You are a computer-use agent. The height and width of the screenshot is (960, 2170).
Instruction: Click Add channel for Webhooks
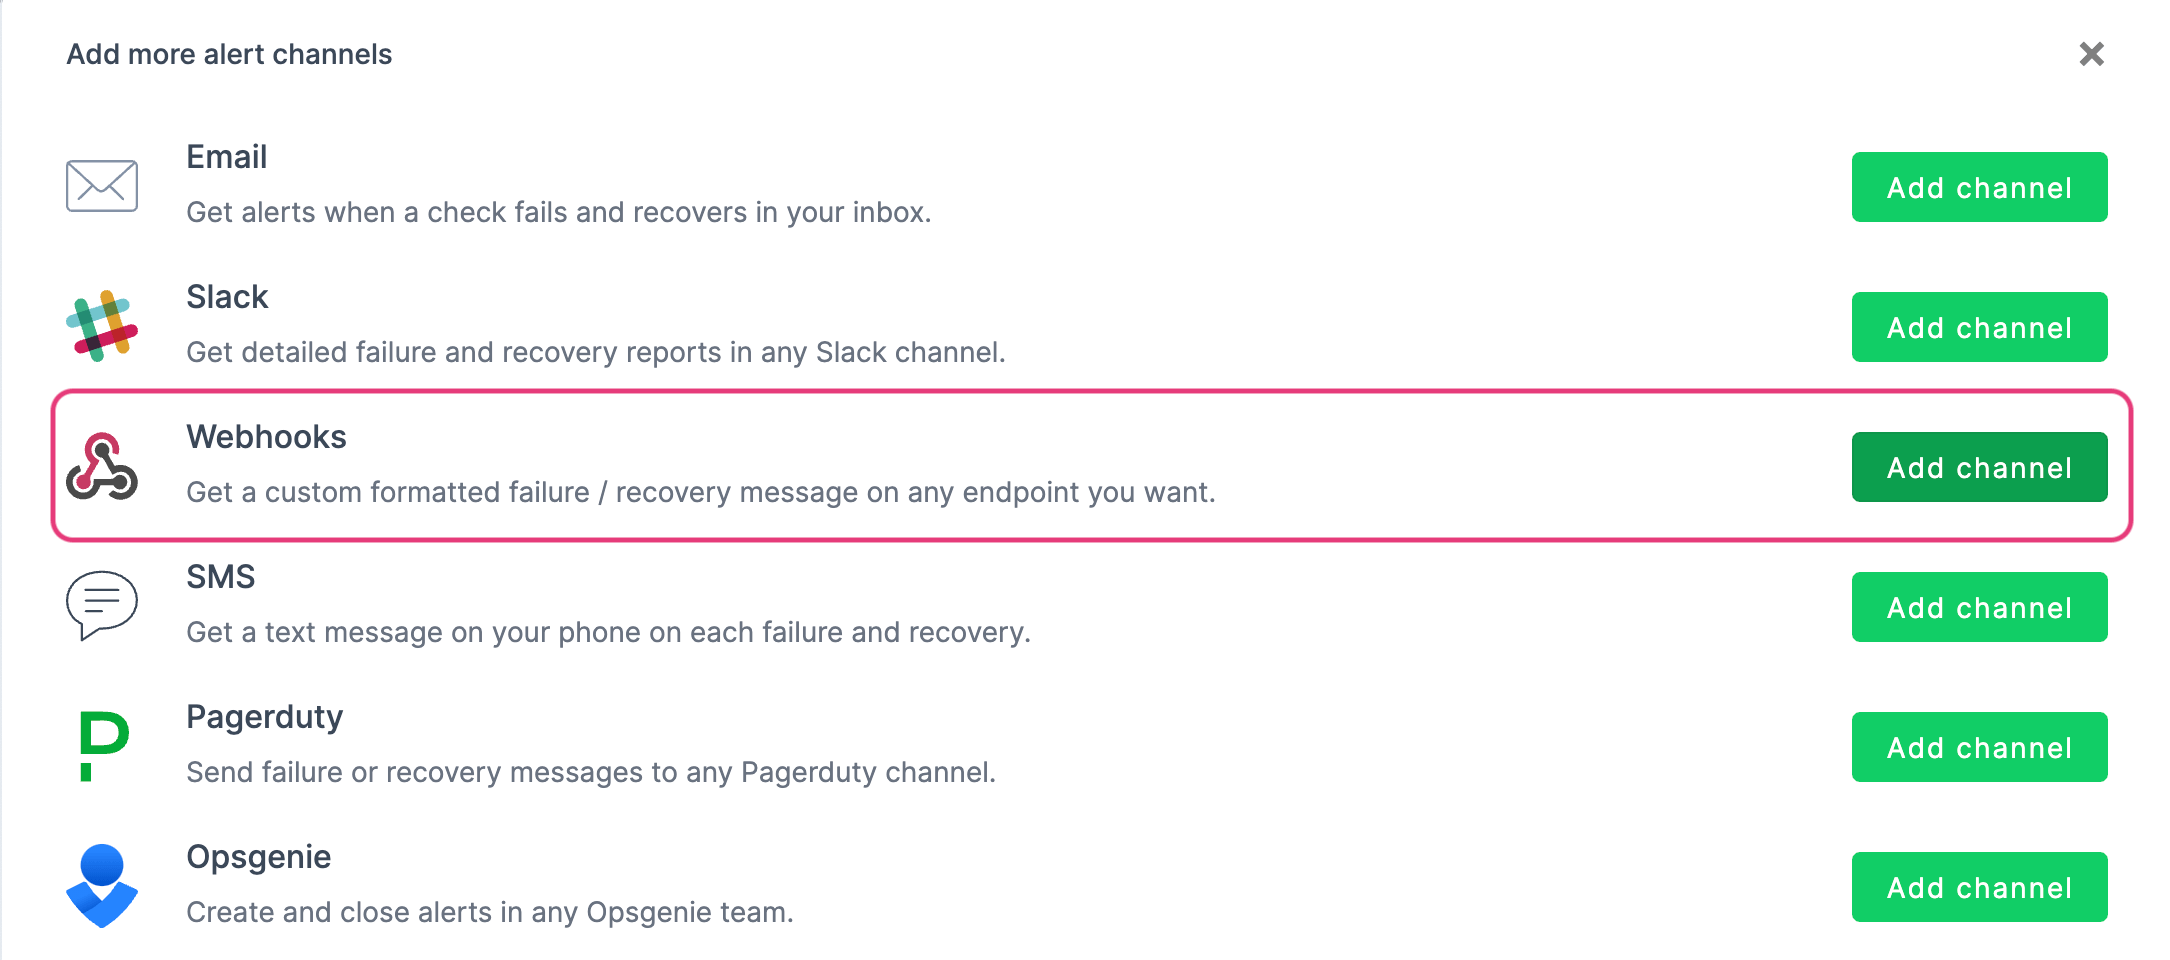[x=1979, y=466]
